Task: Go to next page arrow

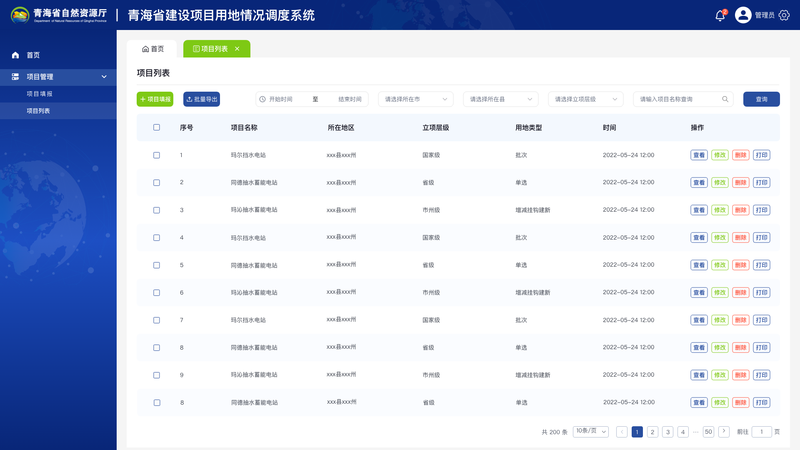Action: (723, 432)
